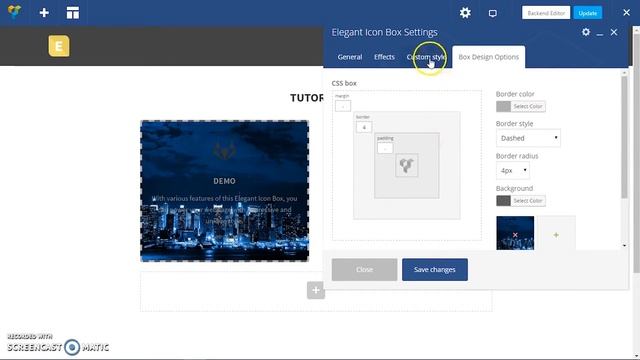Click the city background image thumbnail
Image resolution: width=640 pixels, height=360 pixels.
point(515,233)
